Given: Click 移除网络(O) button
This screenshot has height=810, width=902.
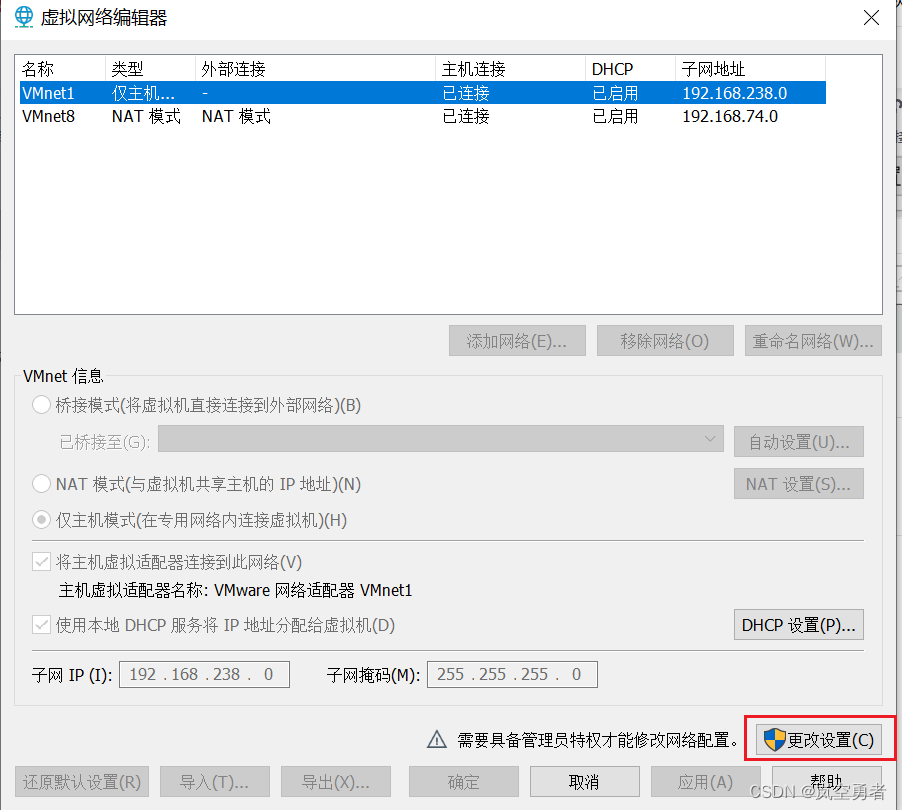Looking at the screenshot, I should (665, 341).
